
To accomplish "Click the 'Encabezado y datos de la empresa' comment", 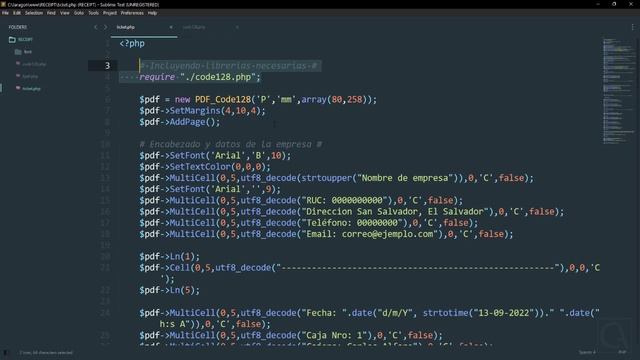I will pos(231,144).
